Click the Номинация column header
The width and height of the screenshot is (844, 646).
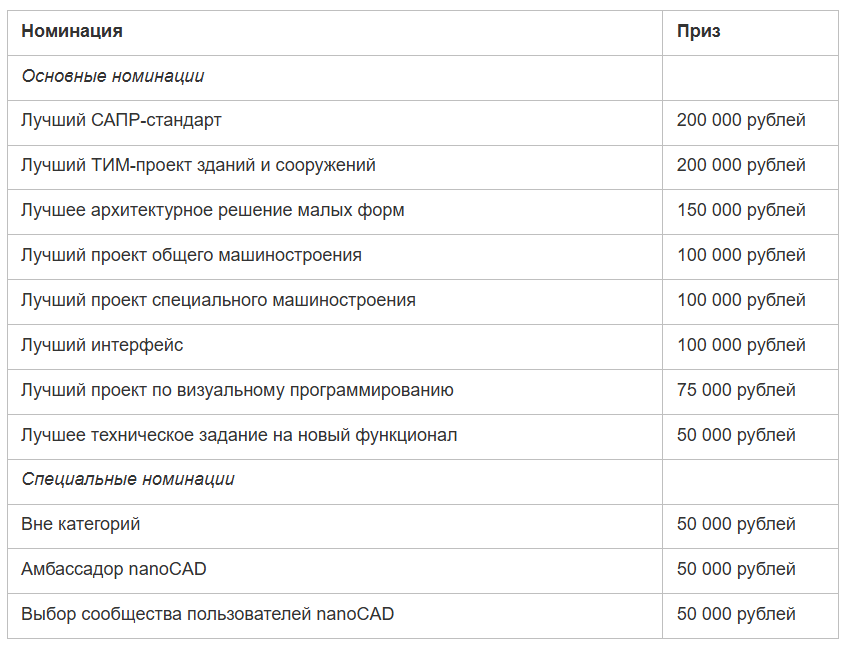click(72, 31)
